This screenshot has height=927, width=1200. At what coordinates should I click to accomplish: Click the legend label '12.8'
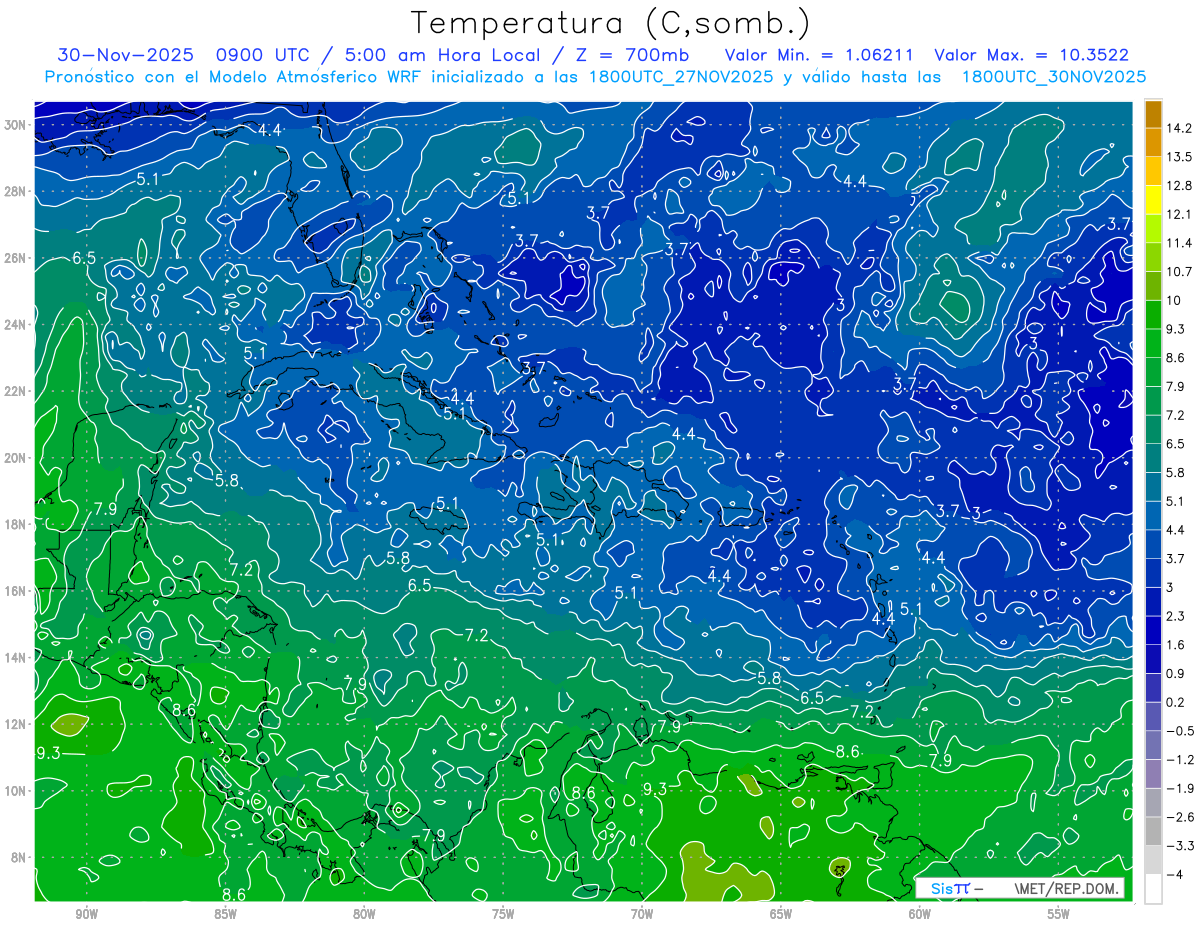pos(1180,186)
